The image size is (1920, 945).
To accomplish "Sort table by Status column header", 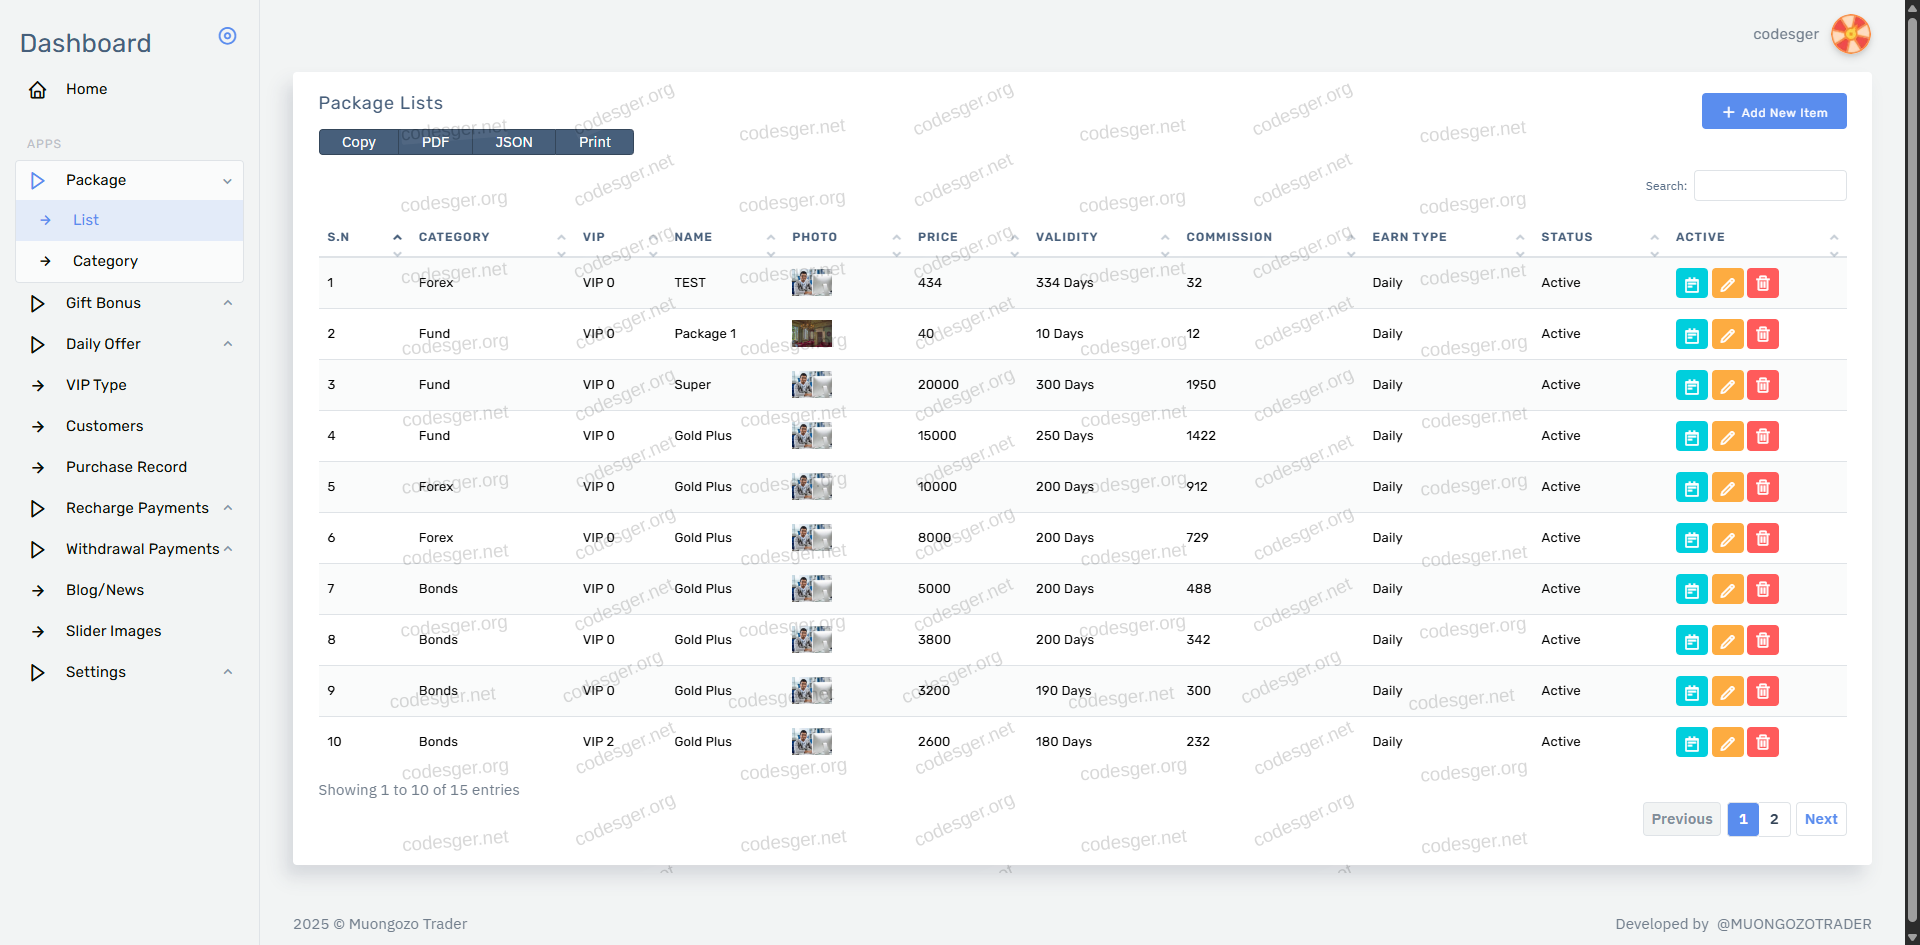I will coord(1566,237).
